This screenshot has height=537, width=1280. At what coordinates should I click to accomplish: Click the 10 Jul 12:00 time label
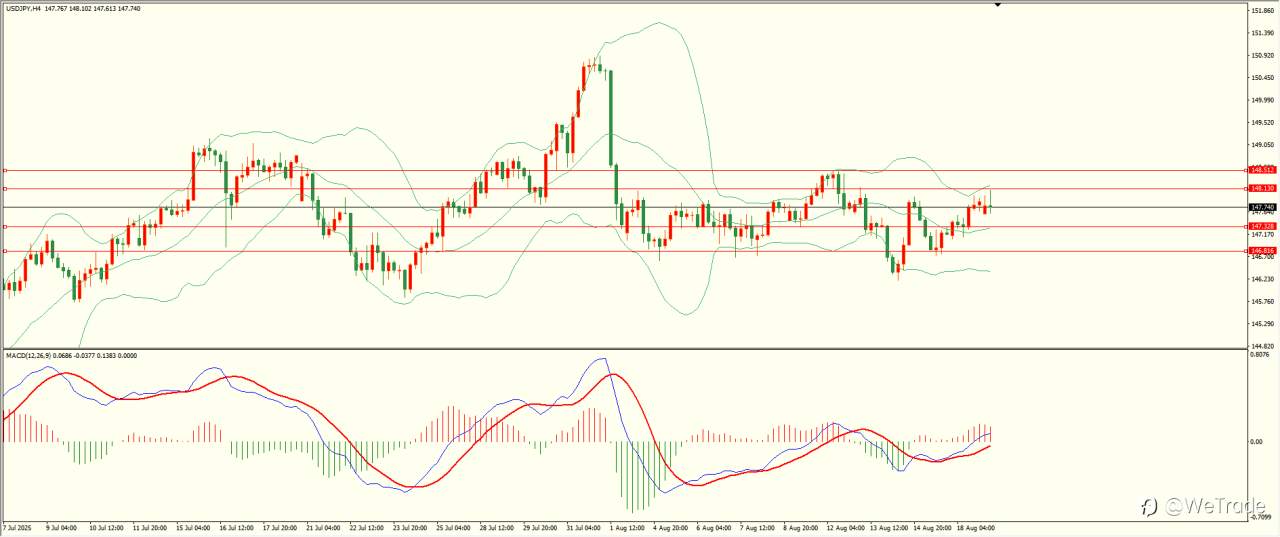tap(106, 527)
